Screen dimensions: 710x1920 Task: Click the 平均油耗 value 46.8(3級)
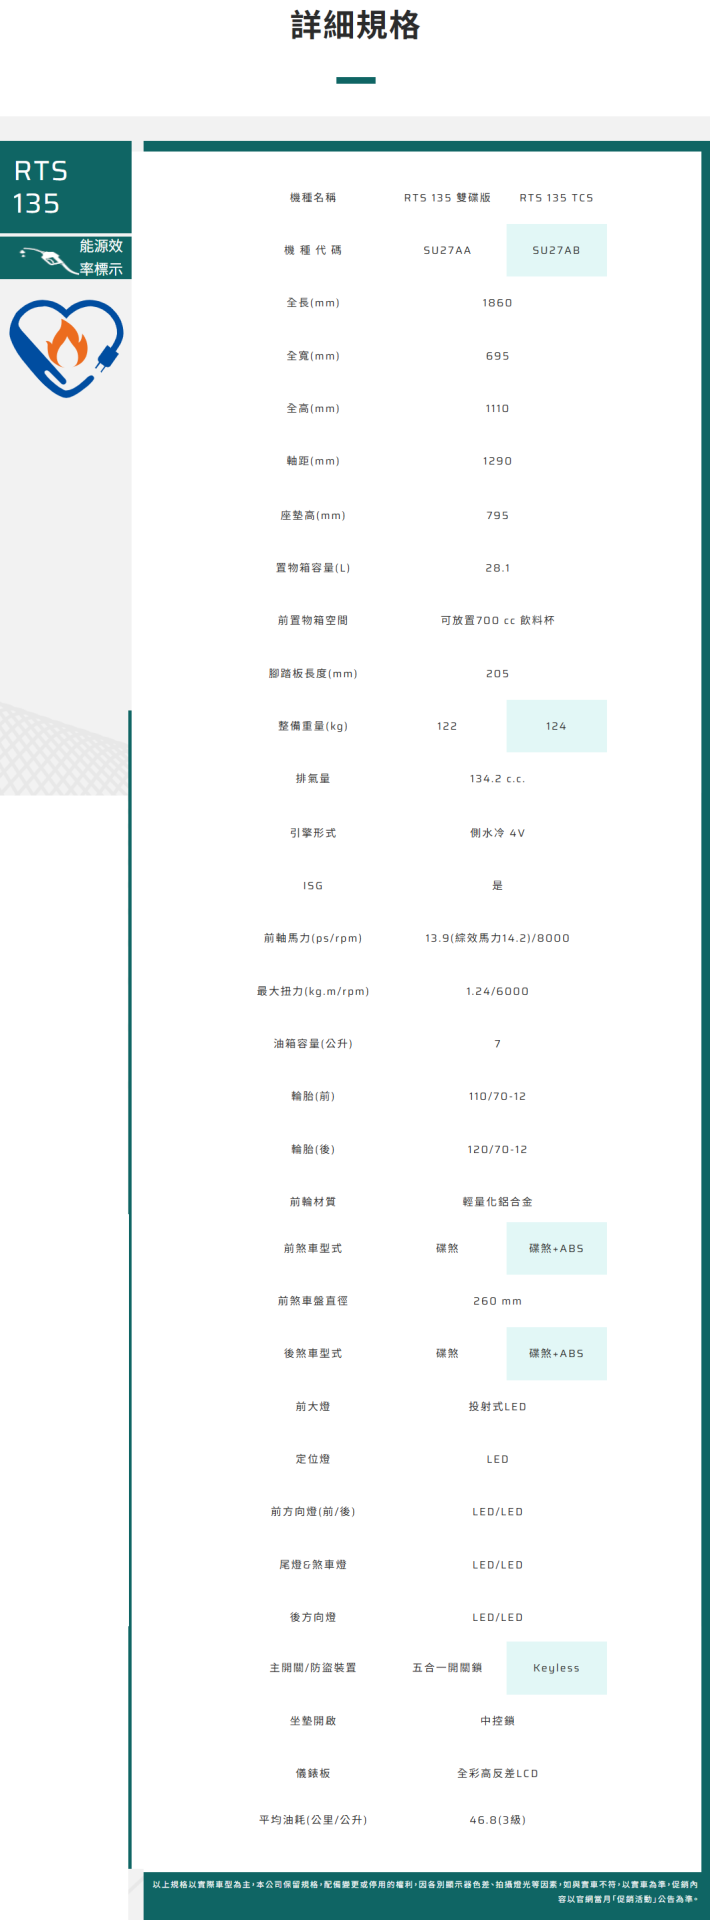(x=497, y=1820)
